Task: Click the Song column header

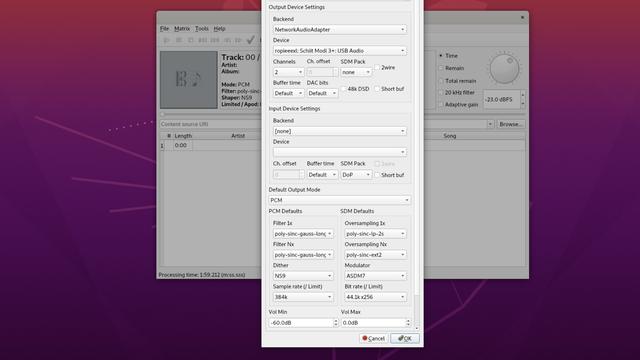Action: click(449, 136)
